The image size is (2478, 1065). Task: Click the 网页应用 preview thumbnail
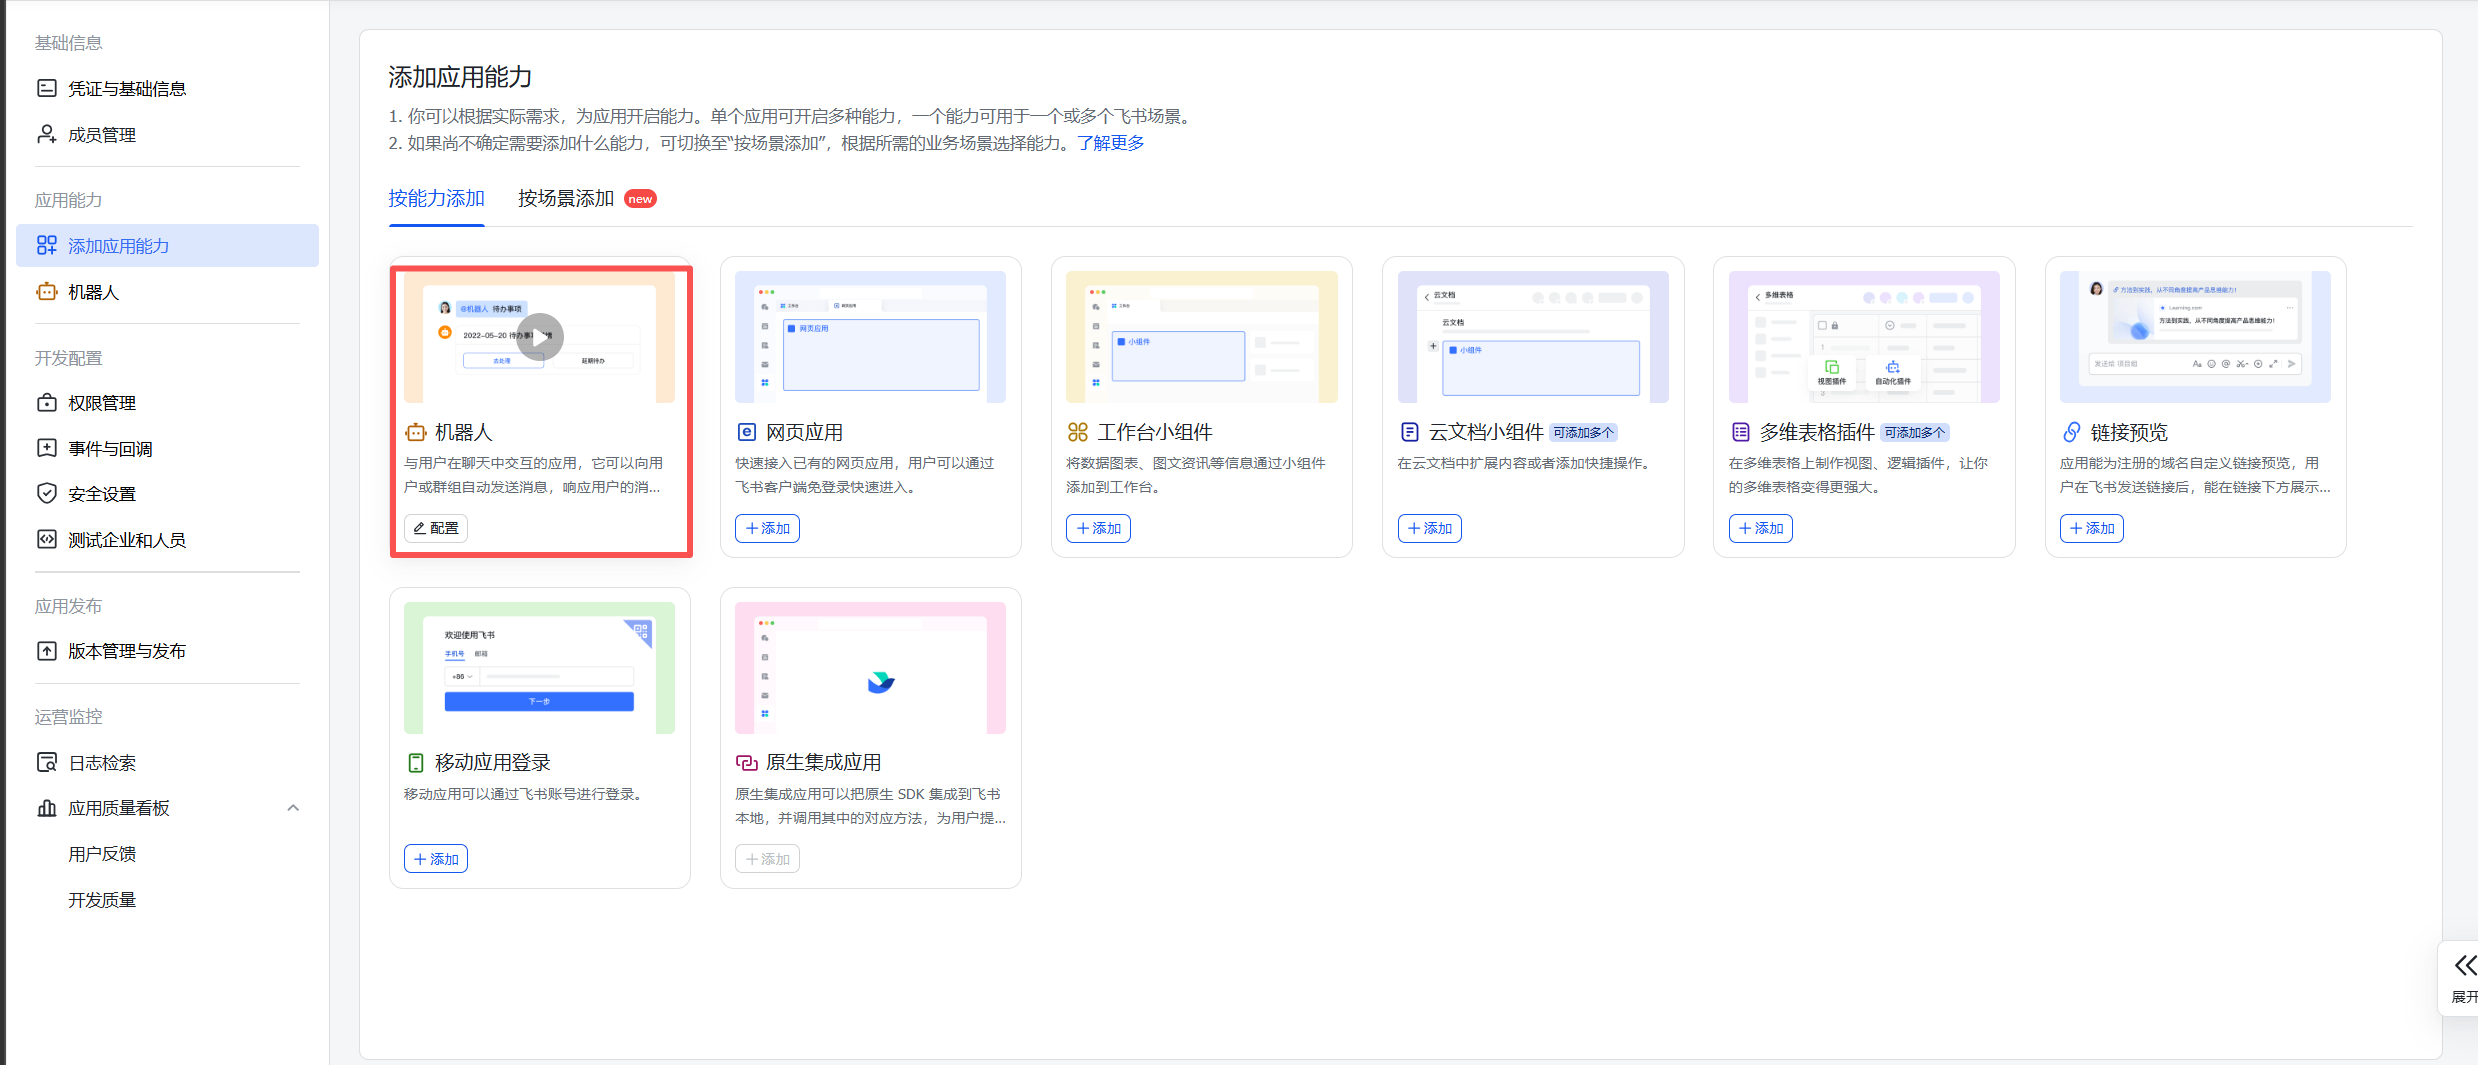tap(870, 337)
